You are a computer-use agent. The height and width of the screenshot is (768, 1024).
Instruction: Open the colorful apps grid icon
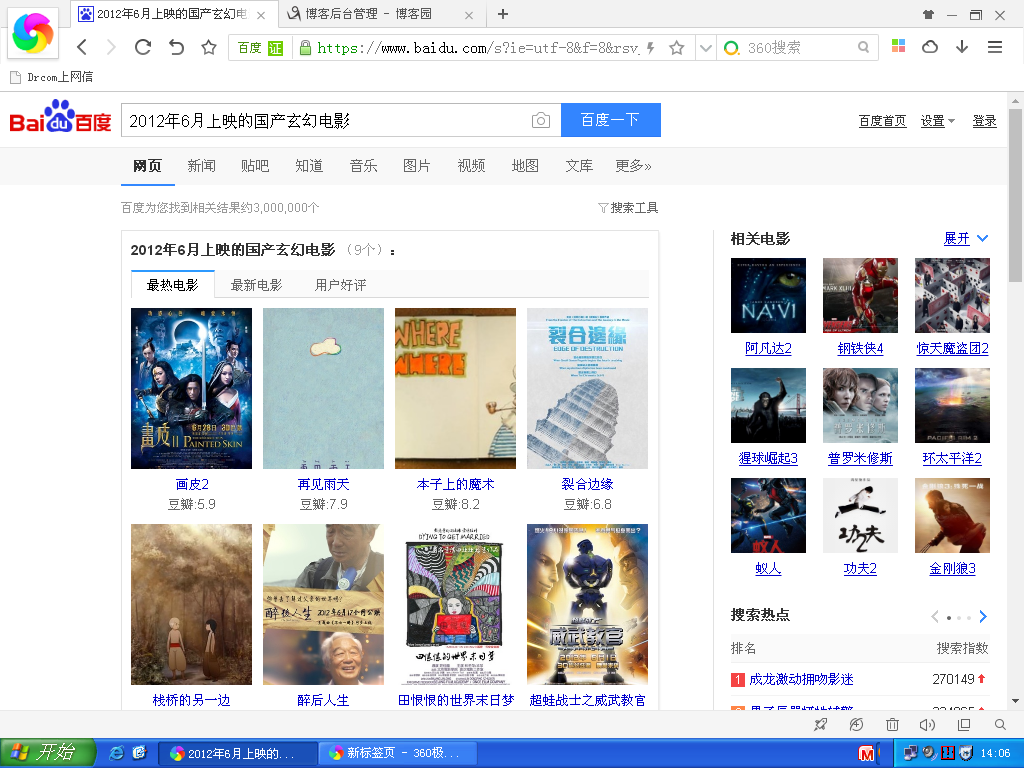[899, 46]
